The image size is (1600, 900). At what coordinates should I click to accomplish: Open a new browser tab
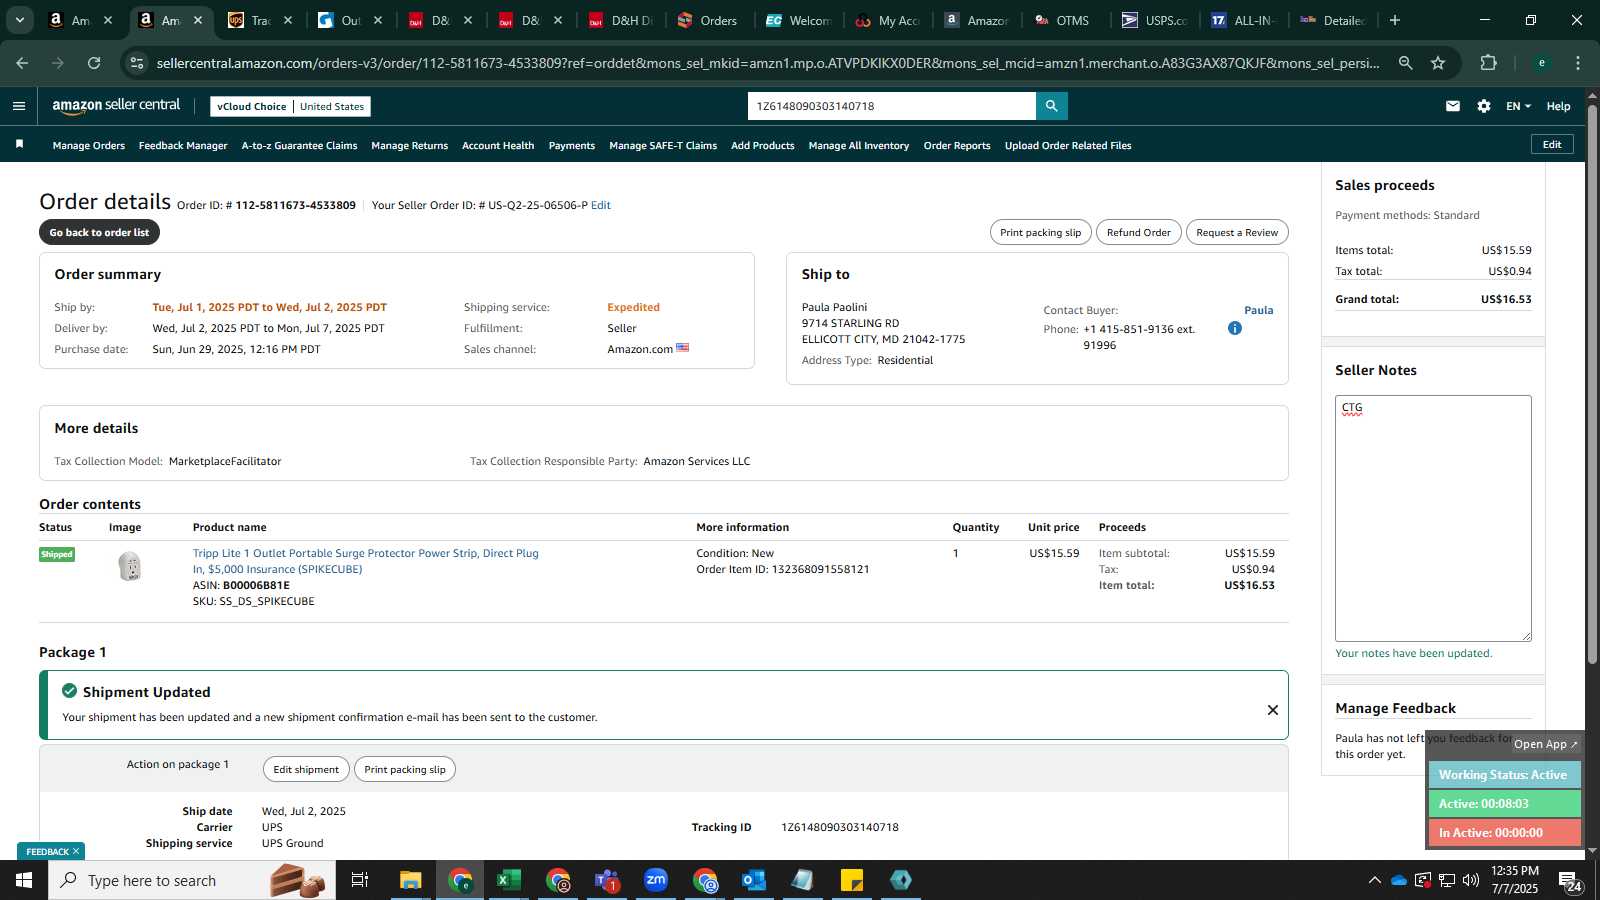pyautogui.click(x=1395, y=20)
